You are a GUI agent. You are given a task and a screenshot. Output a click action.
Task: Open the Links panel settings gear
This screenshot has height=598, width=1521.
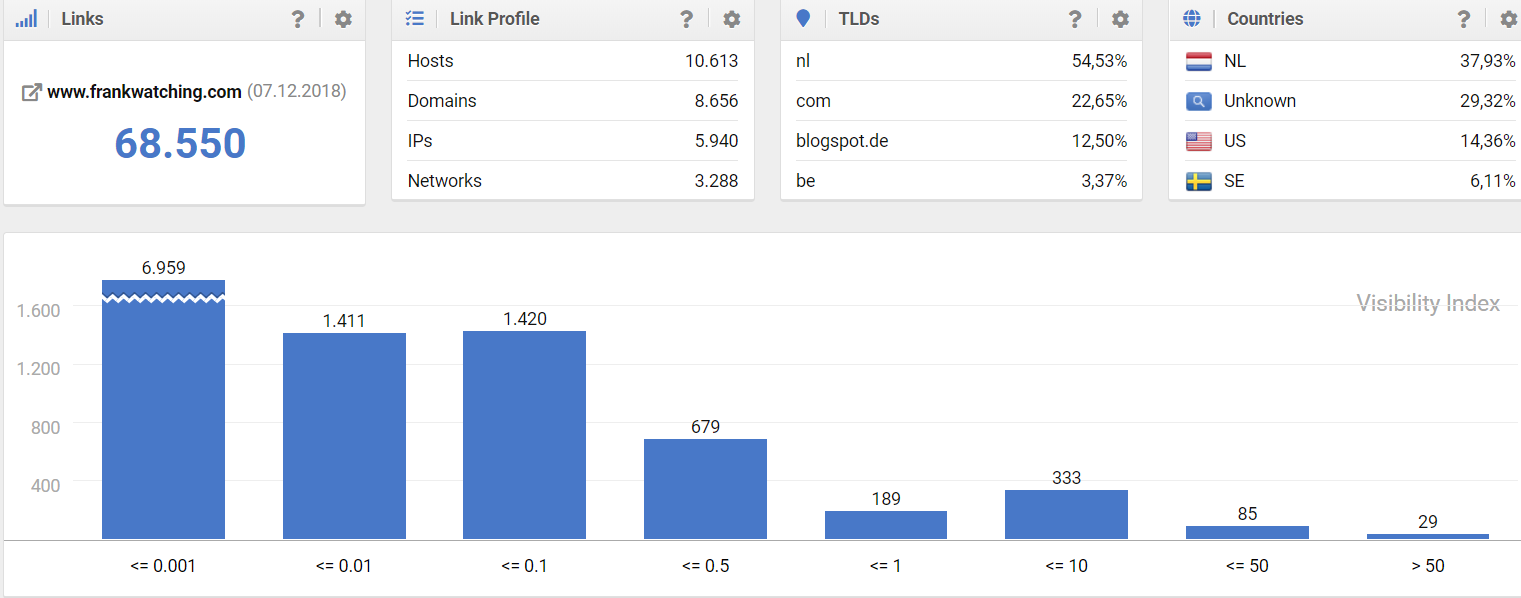[x=343, y=19]
